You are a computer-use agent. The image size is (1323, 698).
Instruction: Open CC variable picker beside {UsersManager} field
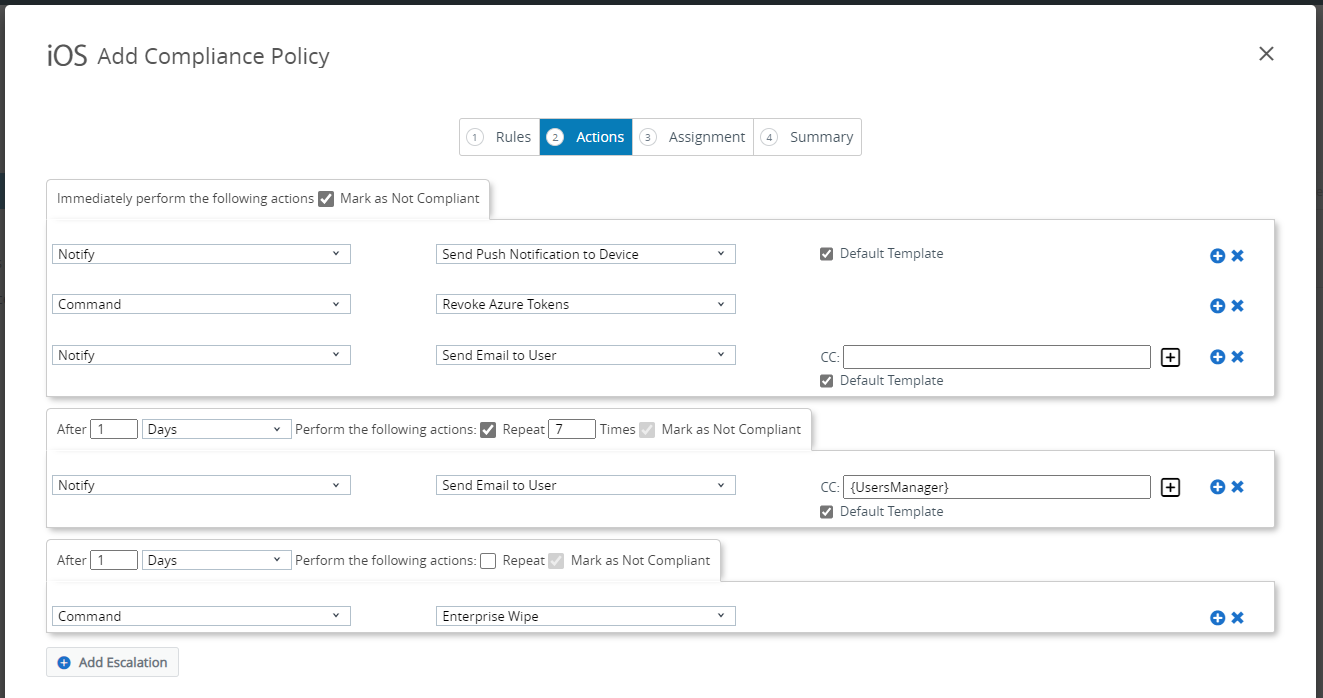tap(1170, 487)
